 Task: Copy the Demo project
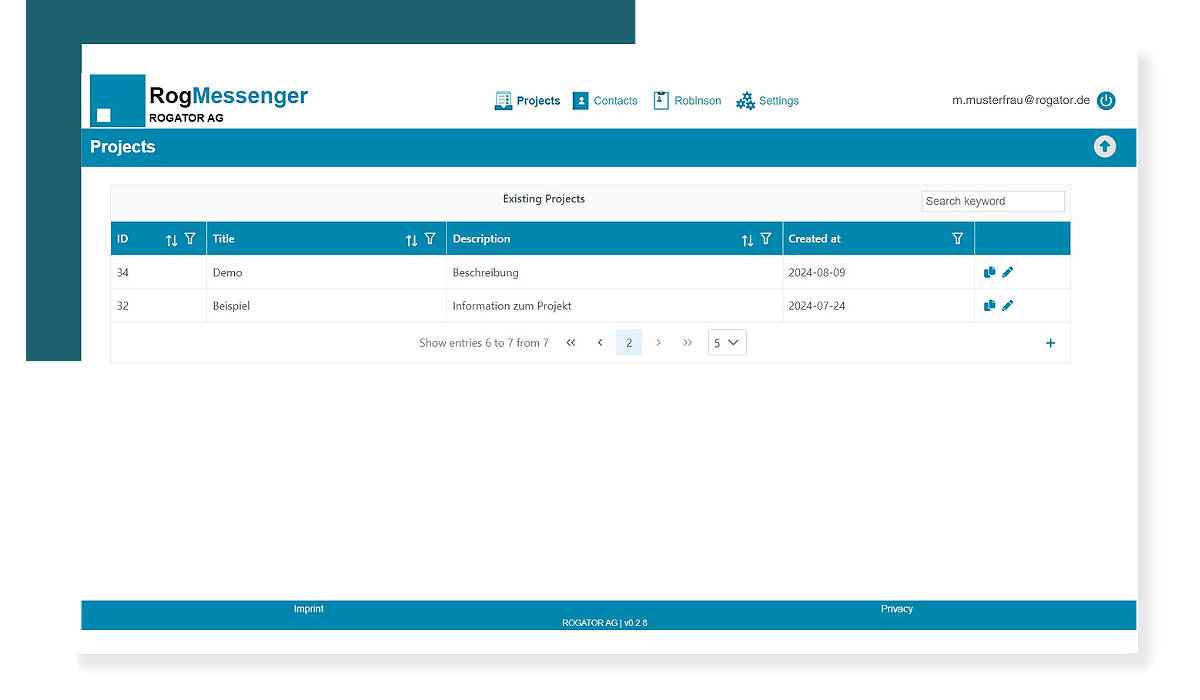[x=990, y=271]
